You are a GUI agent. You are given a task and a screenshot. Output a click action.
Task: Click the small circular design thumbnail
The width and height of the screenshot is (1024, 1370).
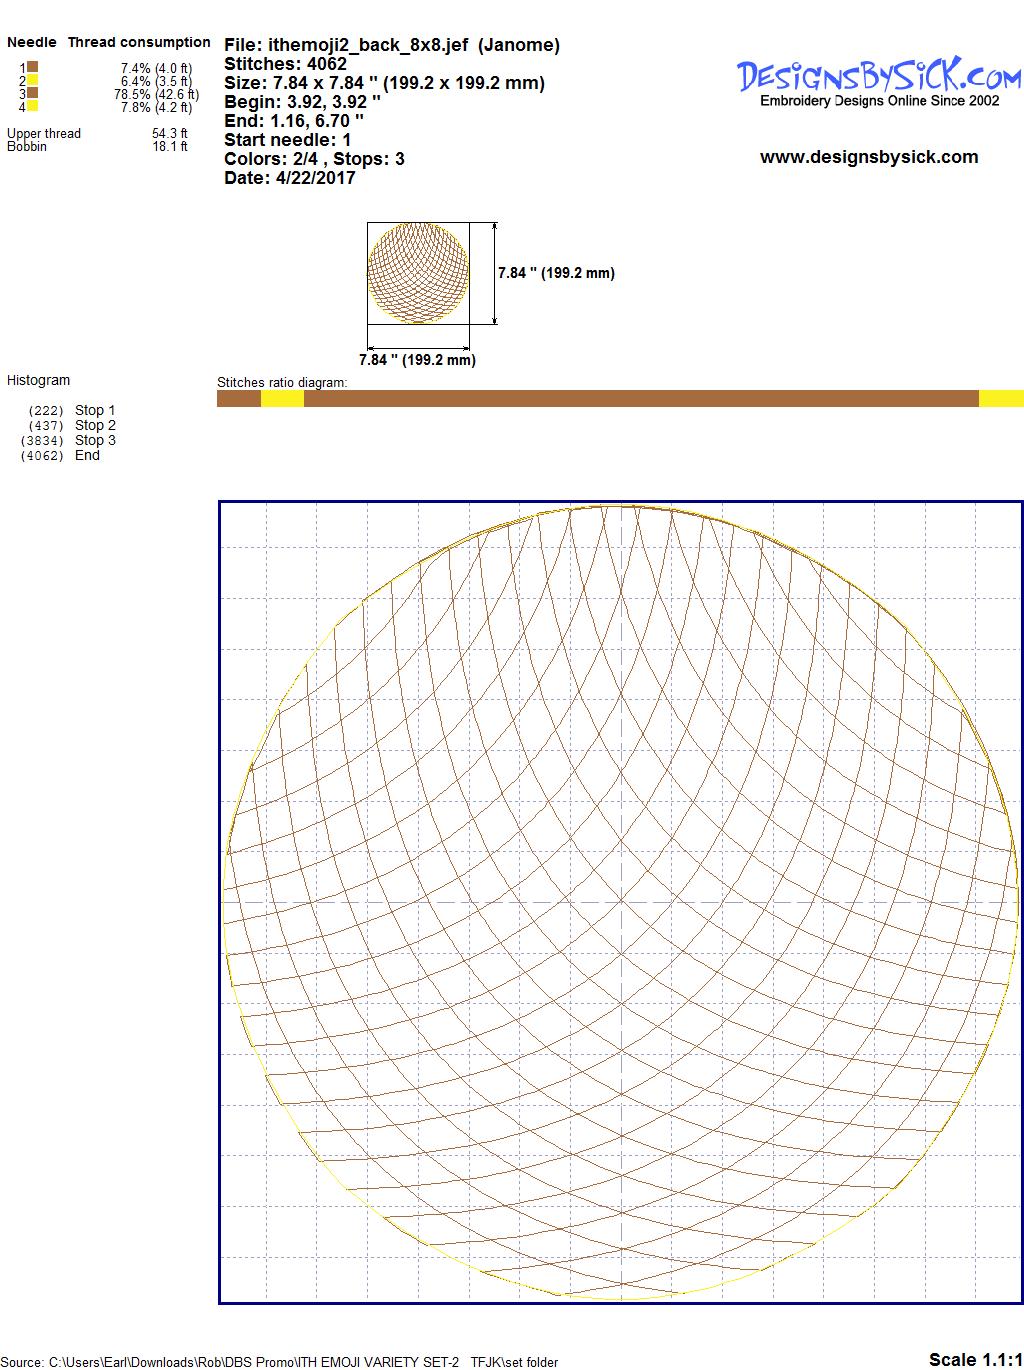pos(418,273)
